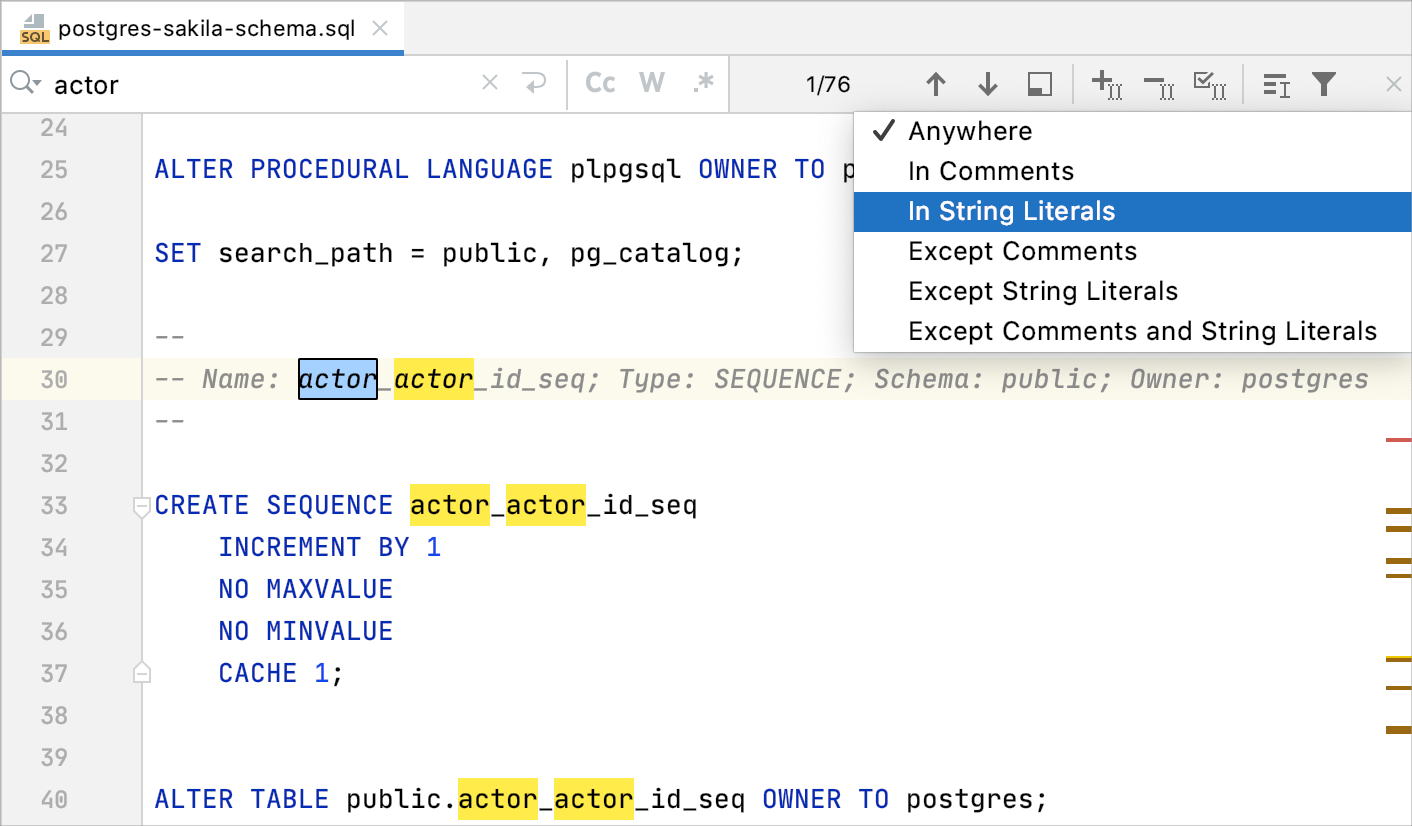Viewport: 1412px width, 826px height.
Task: Toggle multiline search mode
Action: pos(1039,84)
